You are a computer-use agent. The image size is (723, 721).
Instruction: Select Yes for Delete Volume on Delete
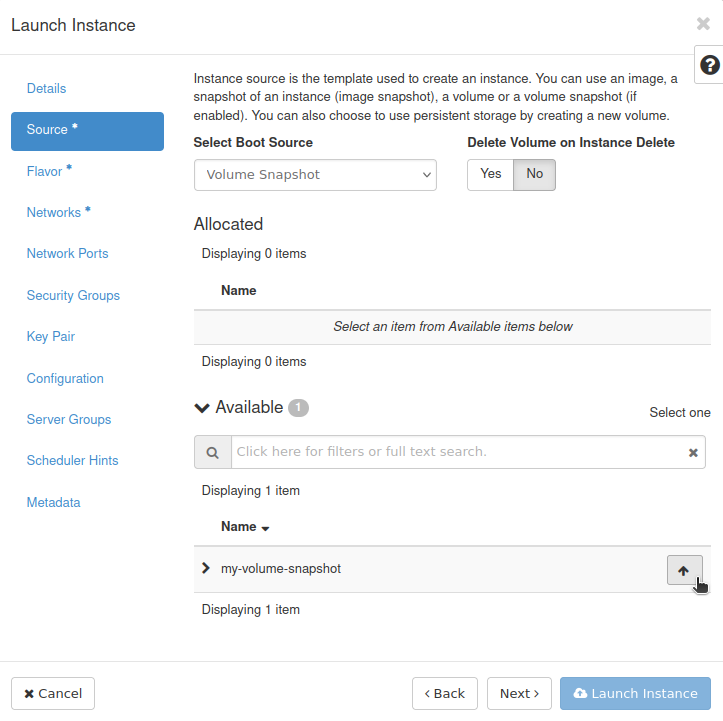(x=490, y=174)
